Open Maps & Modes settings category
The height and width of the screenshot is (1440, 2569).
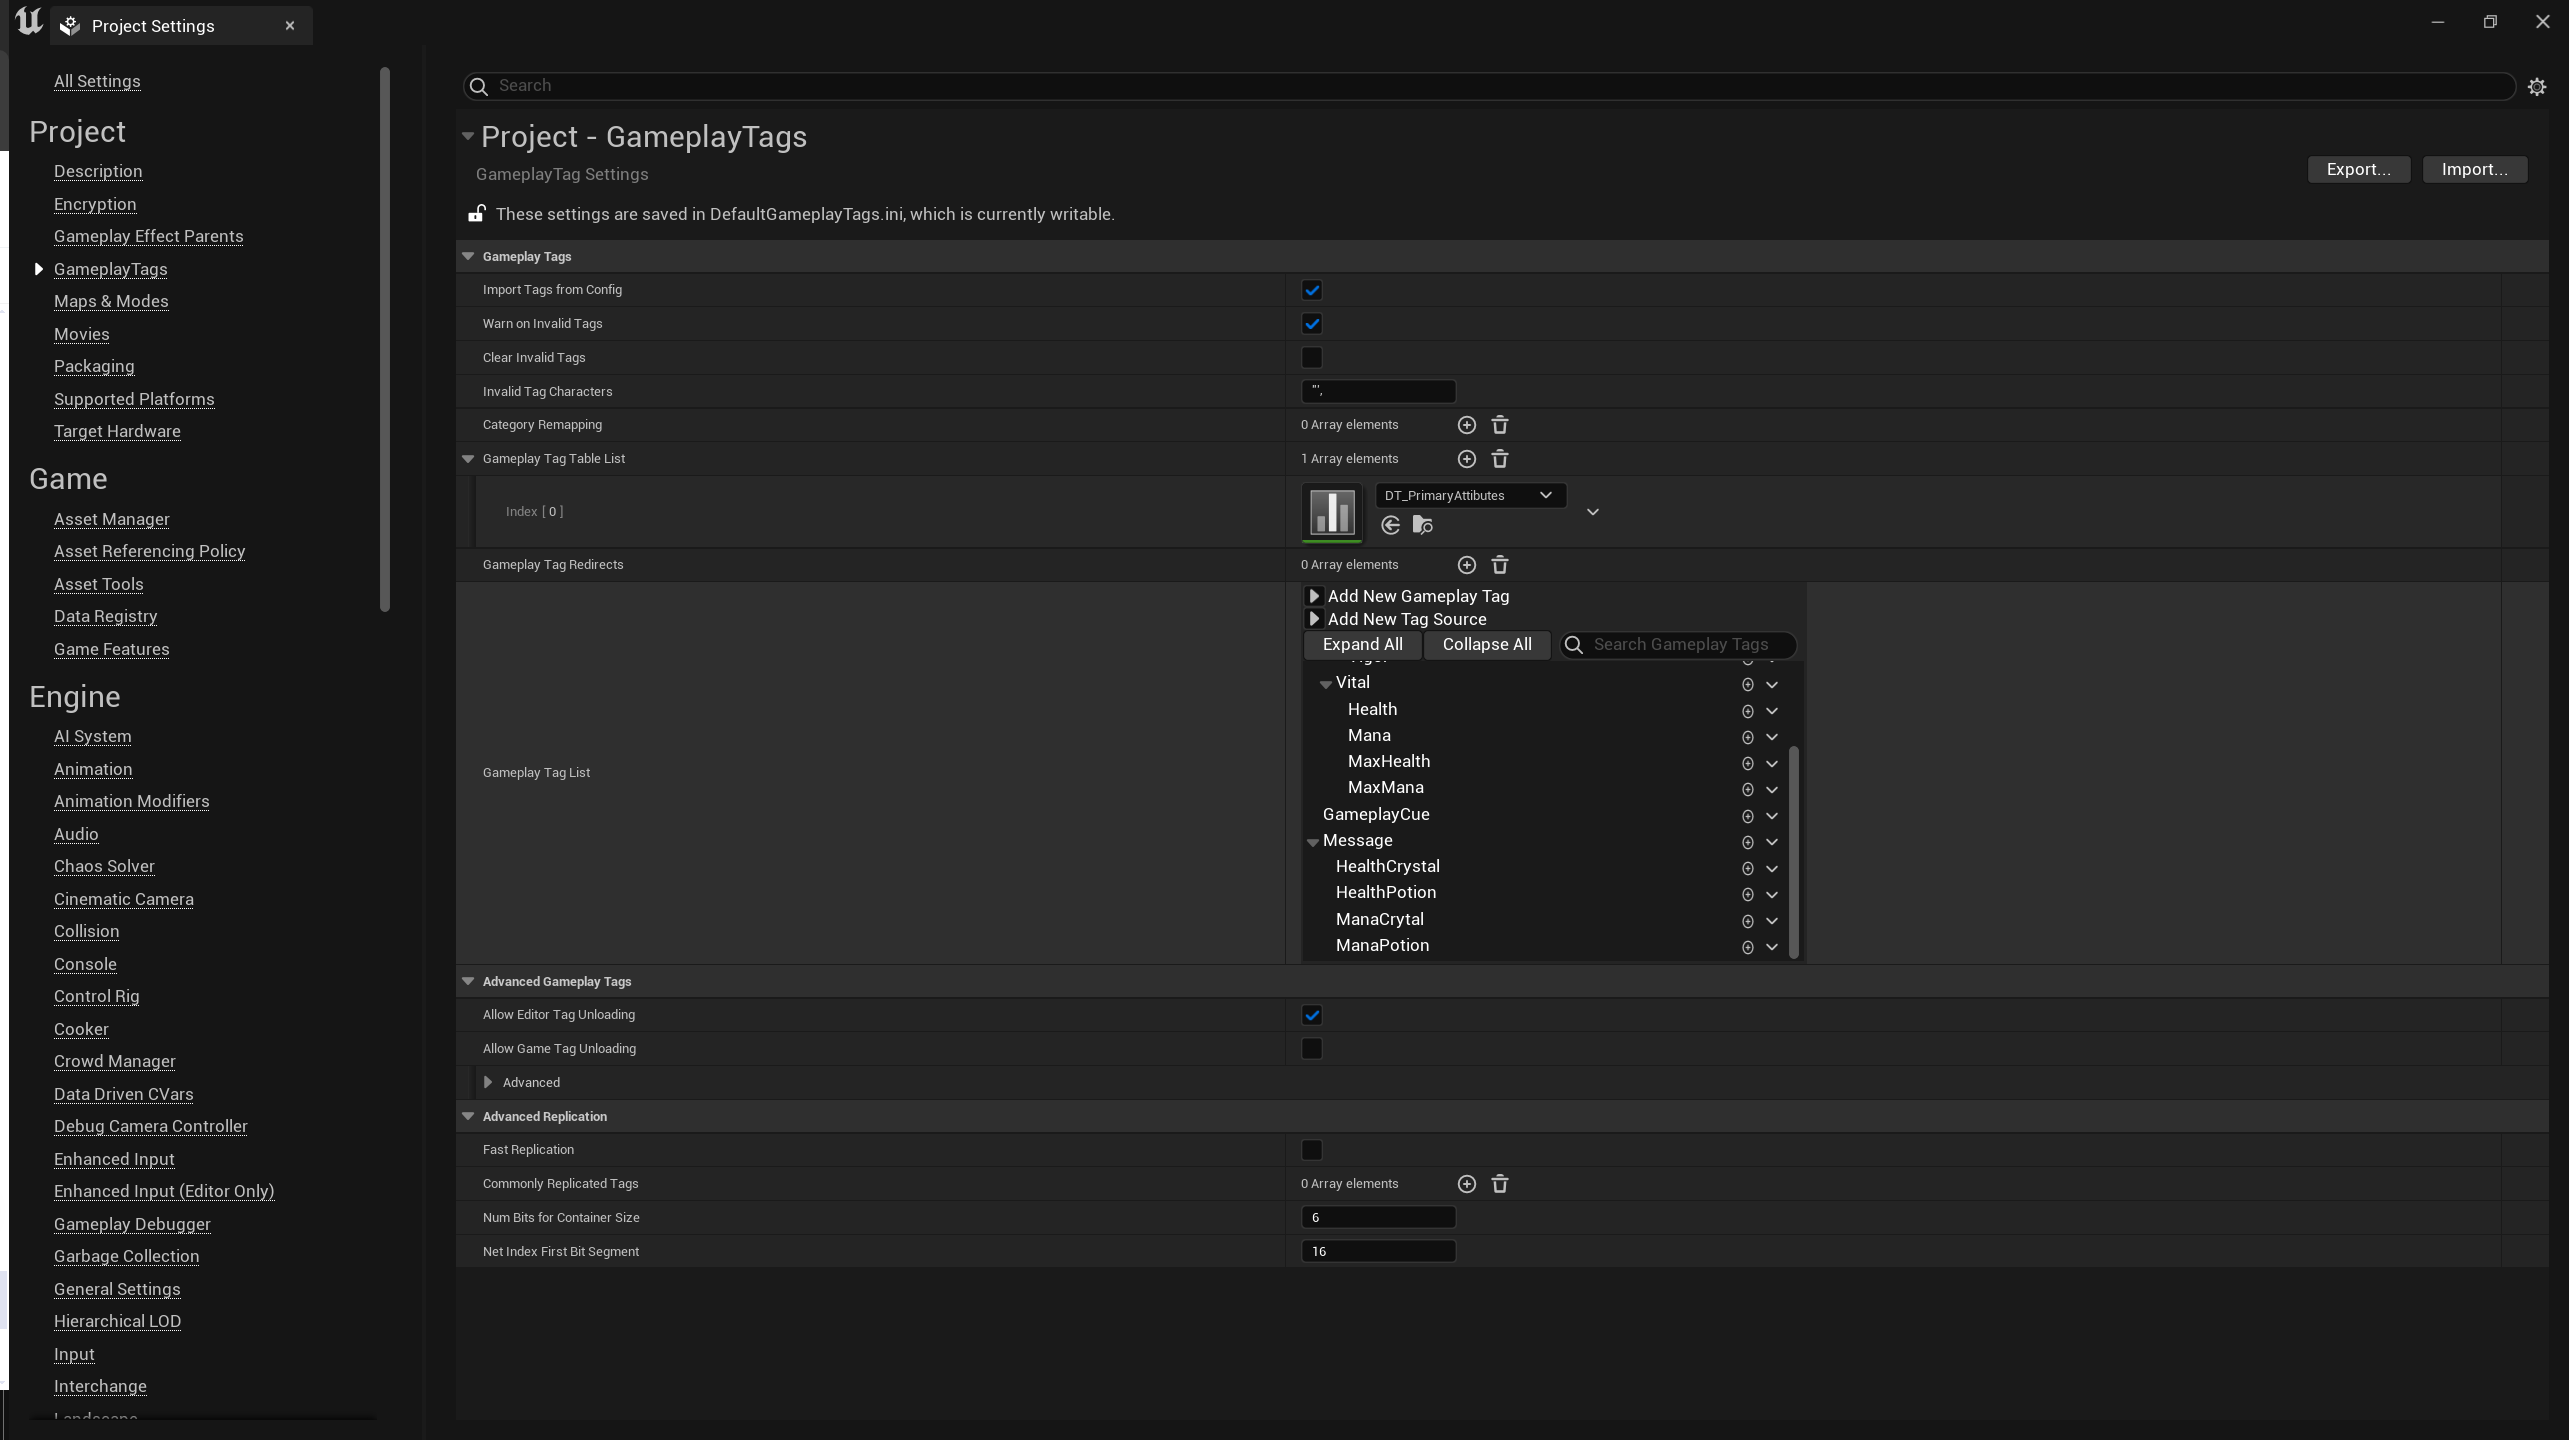[x=111, y=301]
